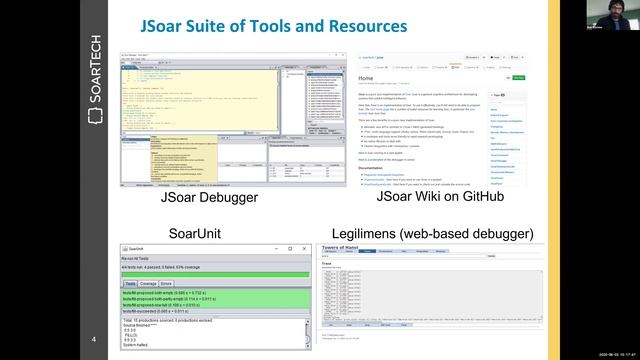Click the Home heading on the JSoar Wiki page
This screenshot has width=640, height=360.
click(366, 78)
